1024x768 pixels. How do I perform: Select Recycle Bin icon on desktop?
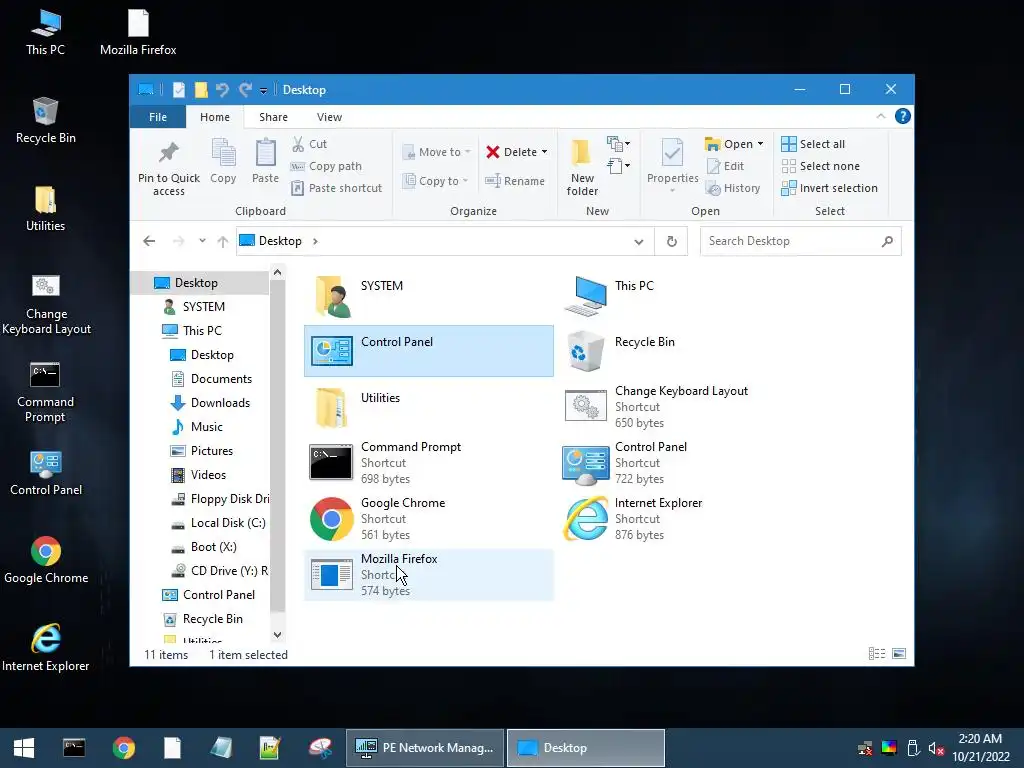point(45,121)
